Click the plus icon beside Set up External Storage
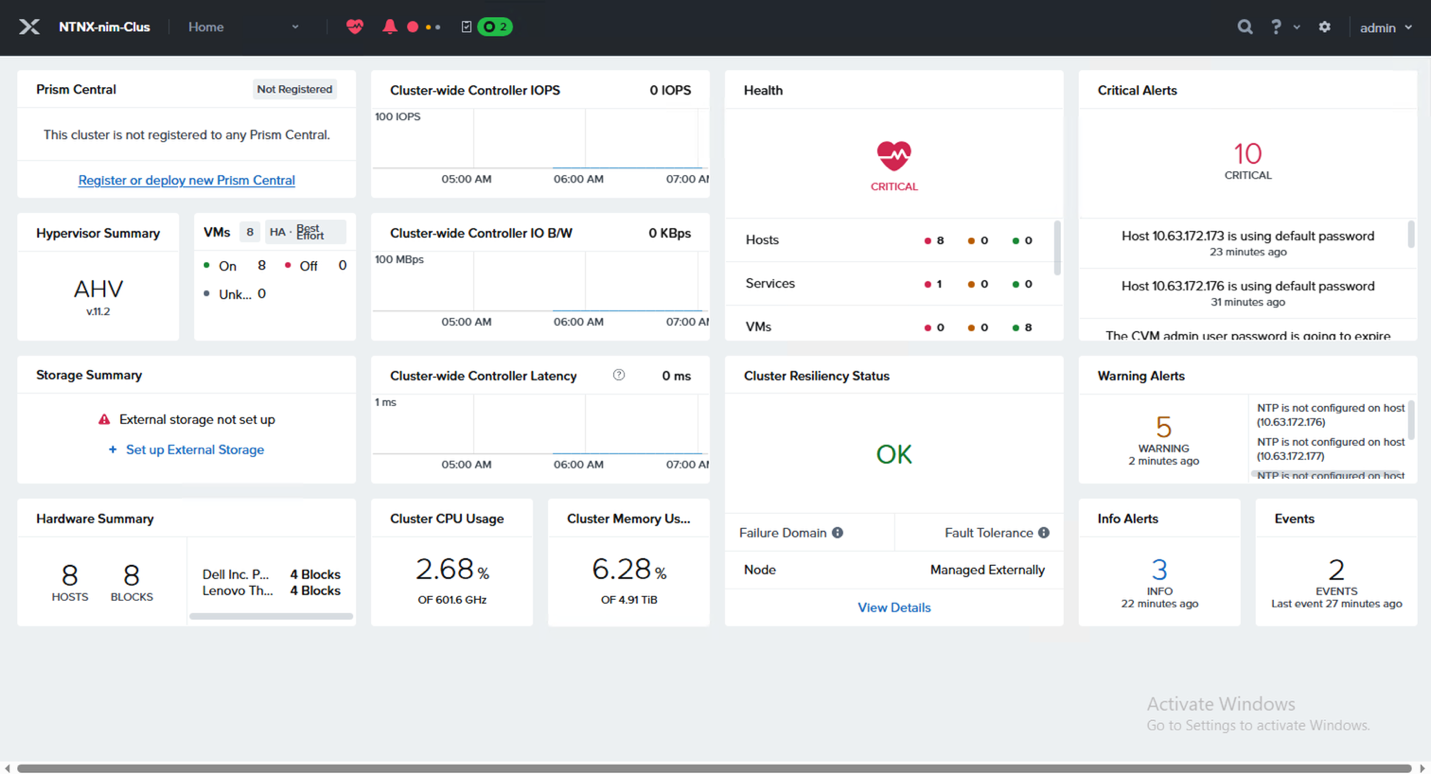This screenshot has width=1431, height=774. tap(113, 450)
